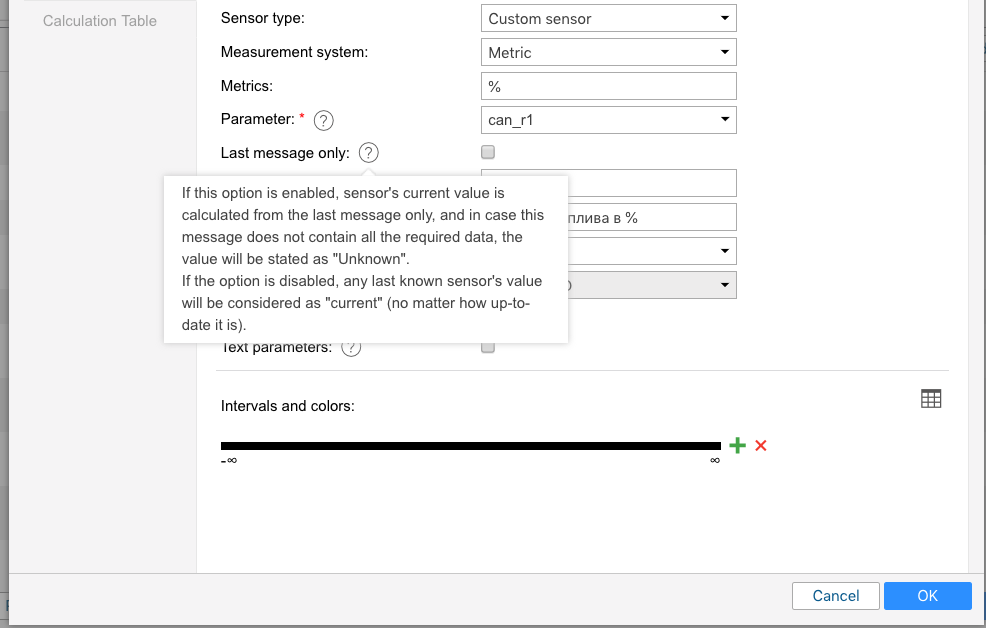
Task: Open Parameter help question mark icon
Action: 323,120
